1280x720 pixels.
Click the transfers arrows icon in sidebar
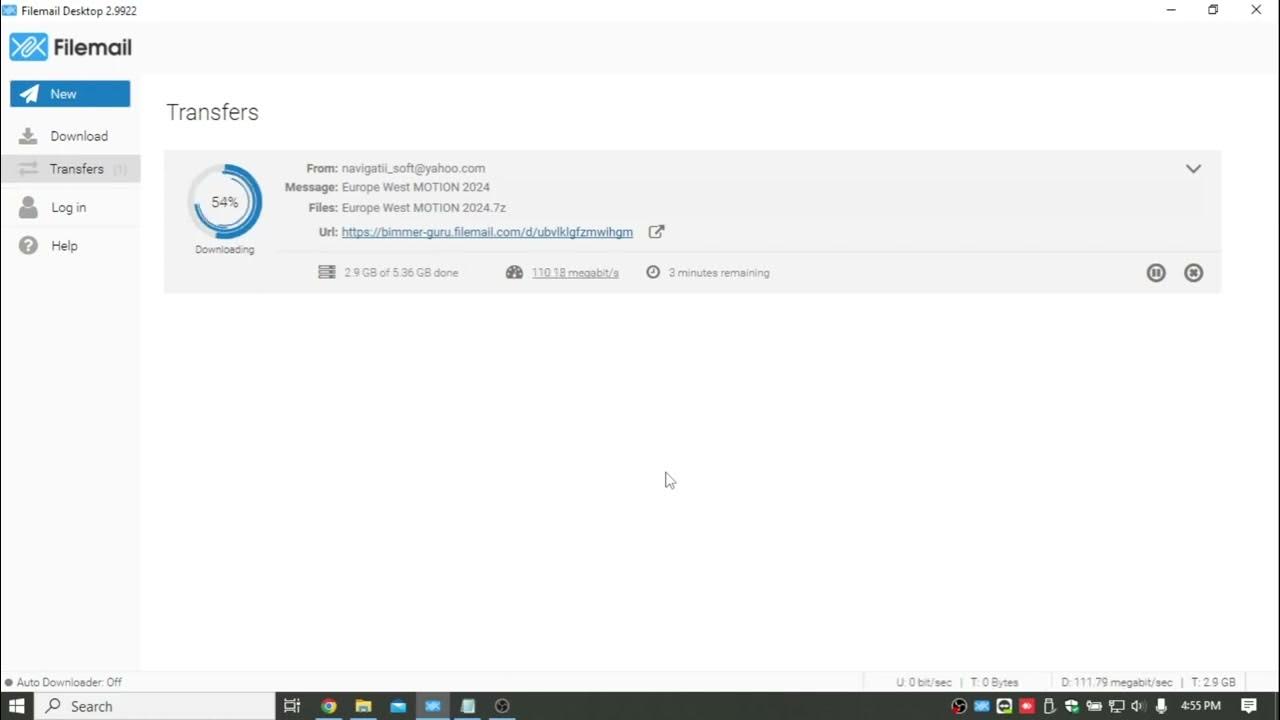(x=28, y=169)
